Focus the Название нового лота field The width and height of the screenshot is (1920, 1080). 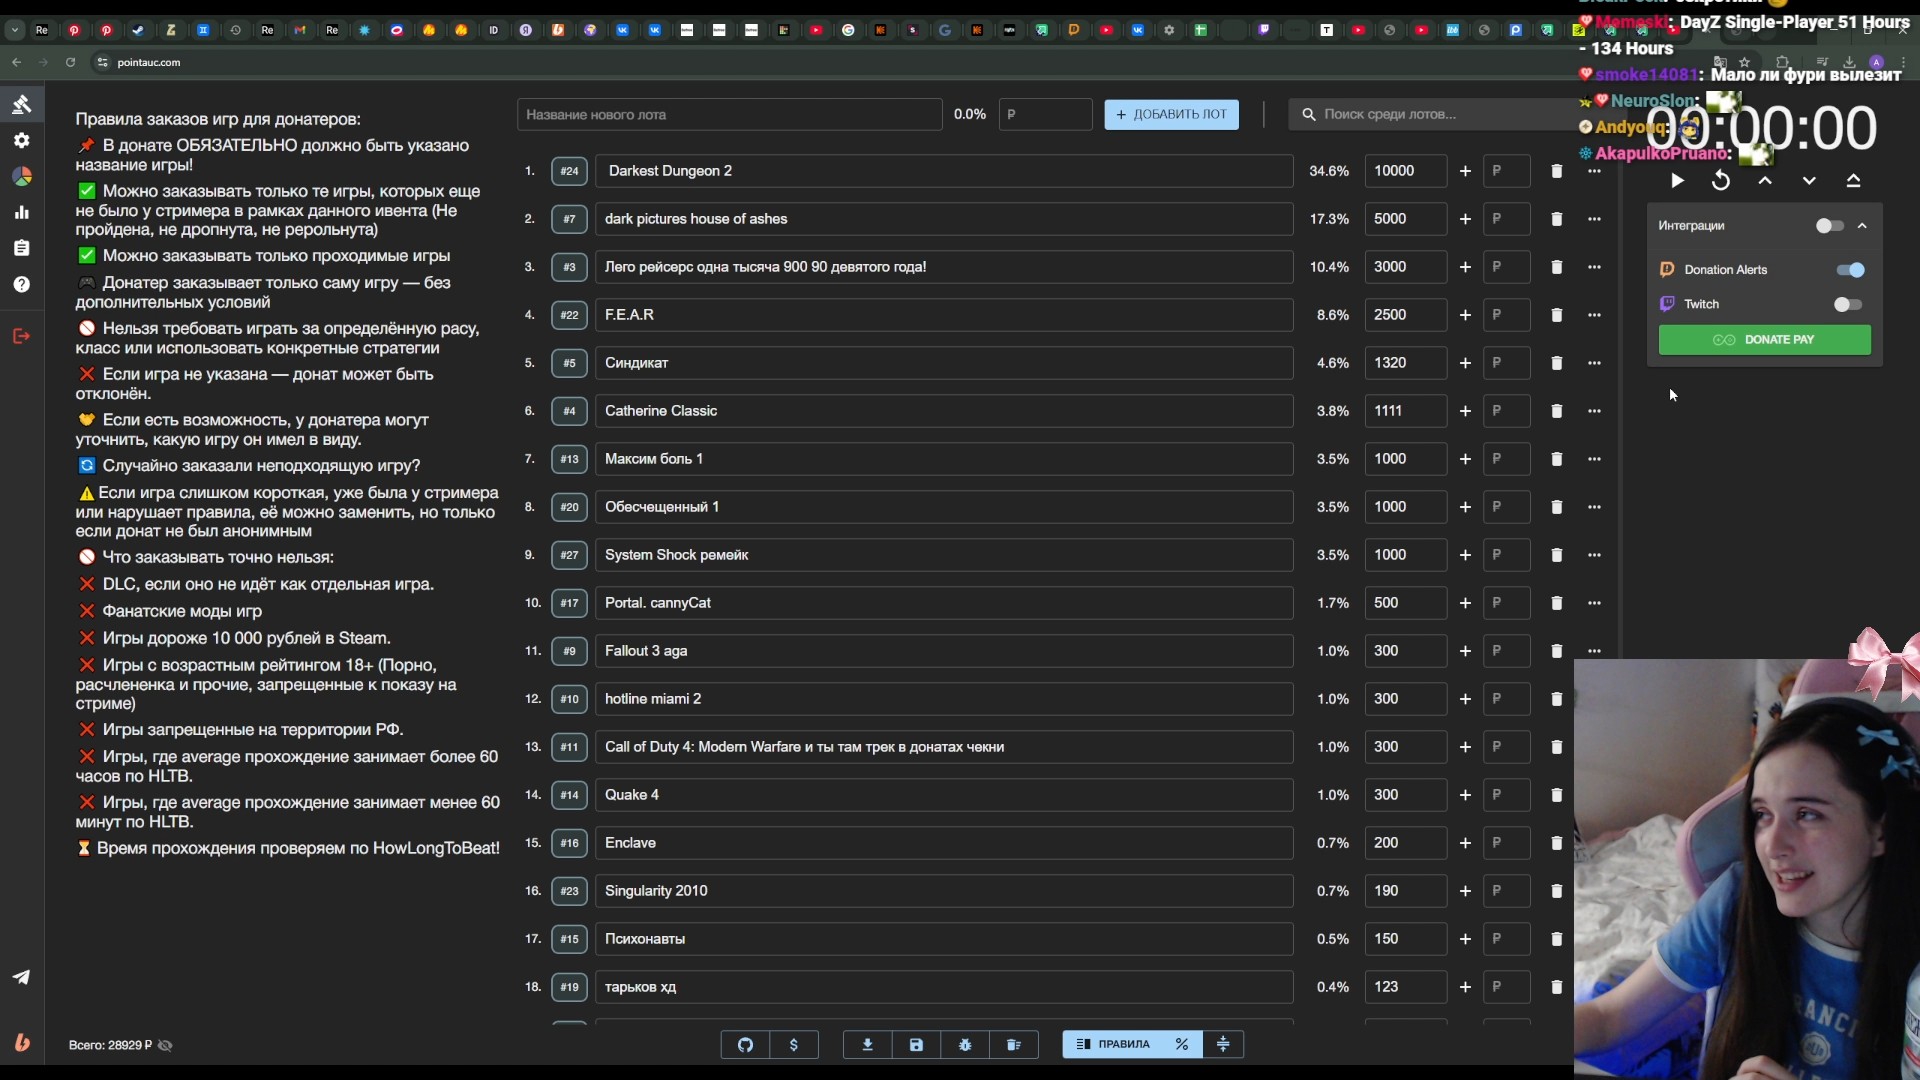pyautogui.click(x=730, y=114)
